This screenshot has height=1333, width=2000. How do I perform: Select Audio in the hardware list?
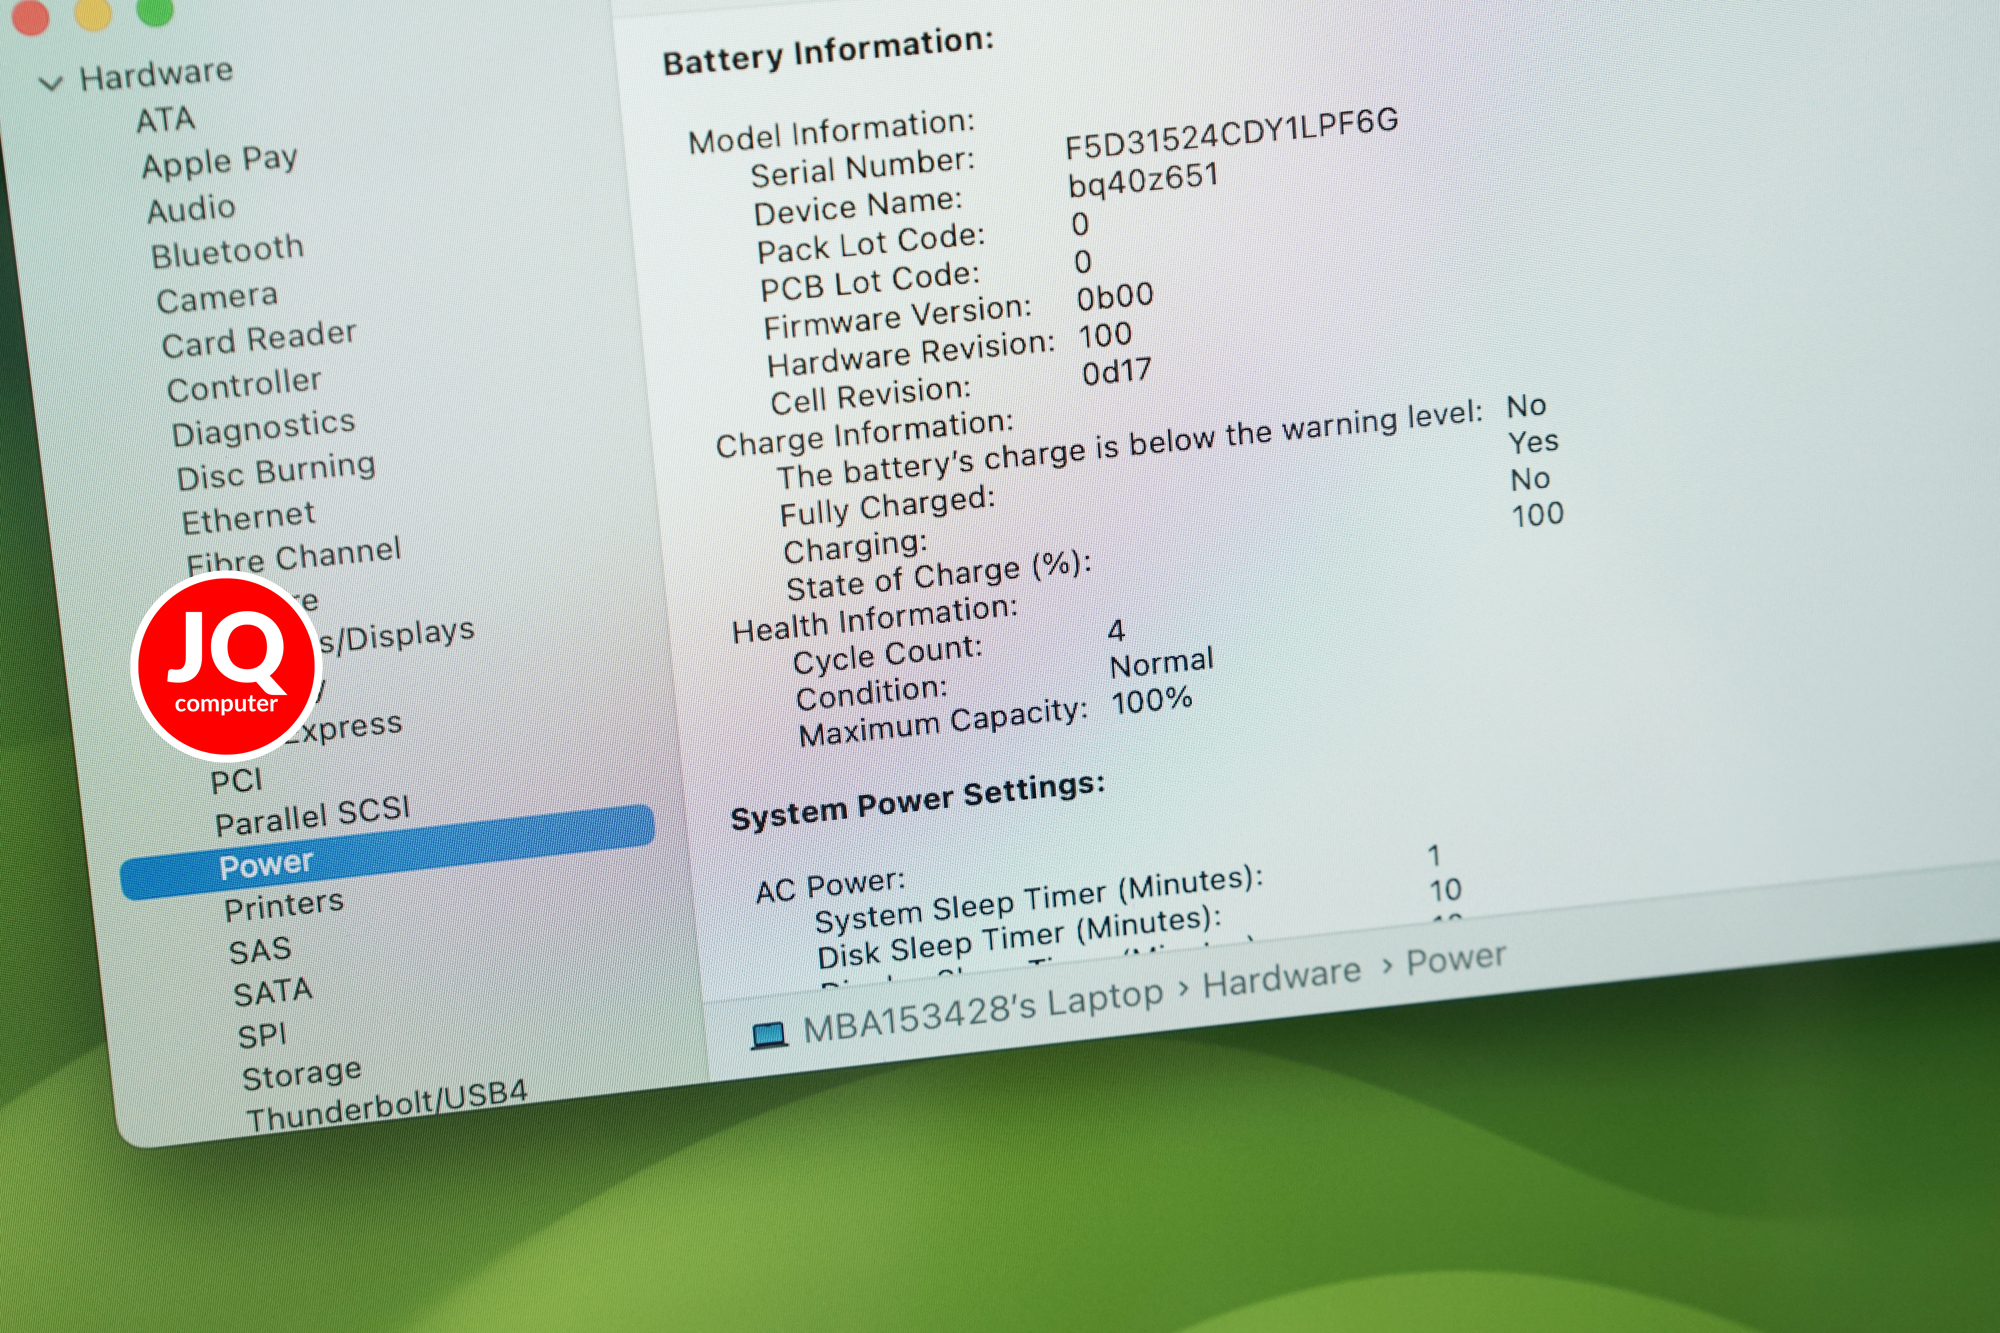tap(191, 209)
